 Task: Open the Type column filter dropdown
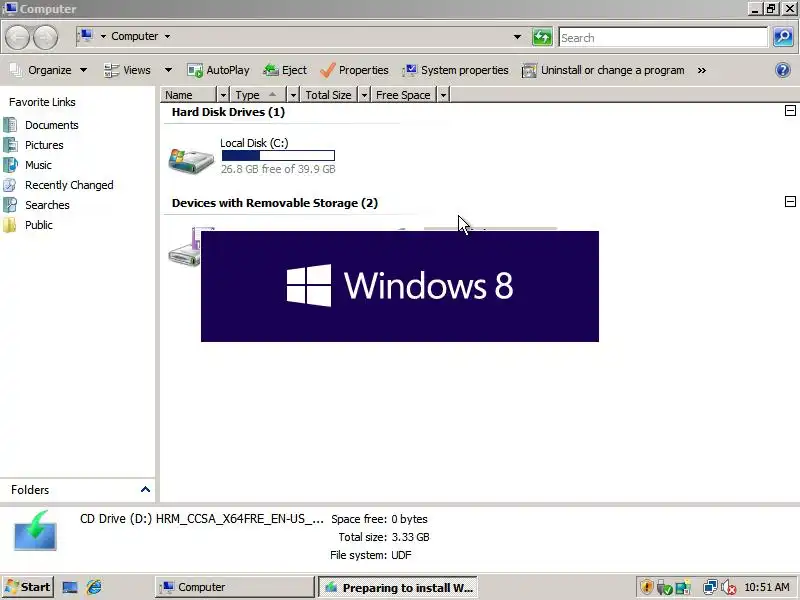tap(293, 95)
